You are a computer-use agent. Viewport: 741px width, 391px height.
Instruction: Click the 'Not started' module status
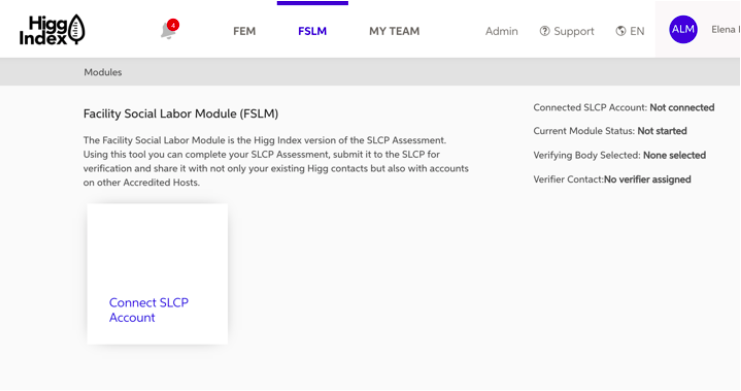(x=662, y=131)
